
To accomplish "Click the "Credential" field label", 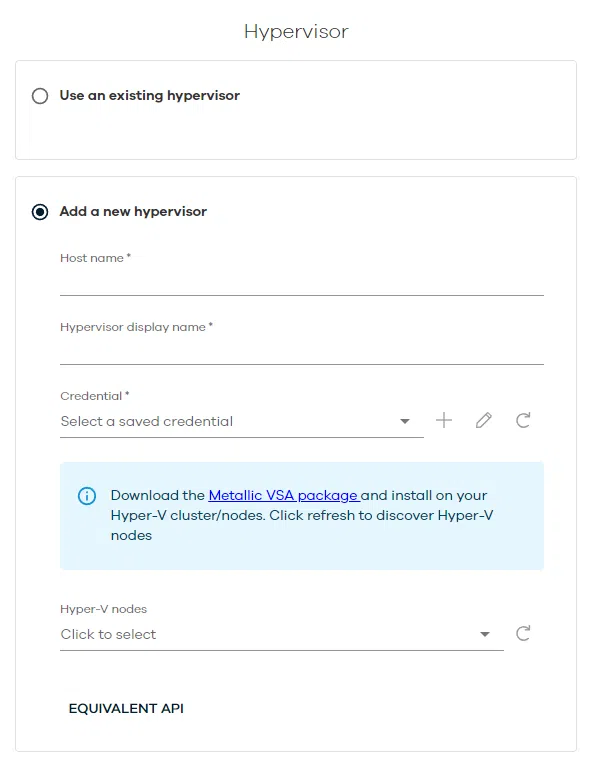I will click(94, 396).
